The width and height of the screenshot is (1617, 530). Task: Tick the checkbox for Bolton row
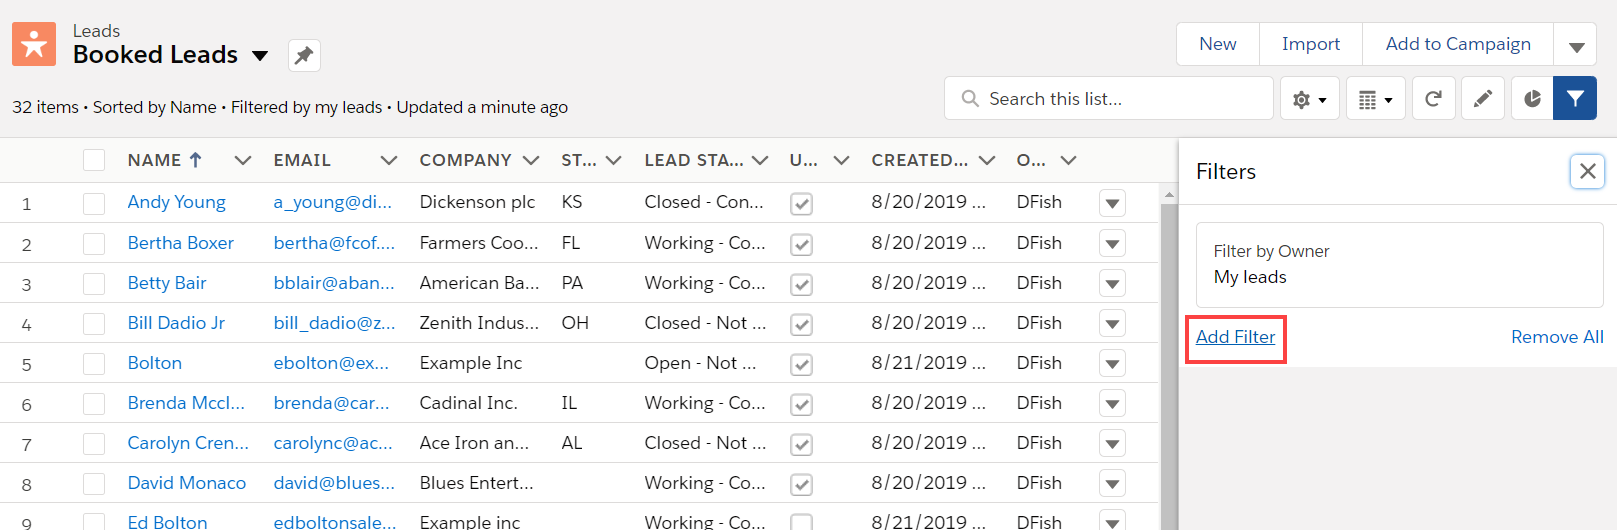(x=94, y=363)
